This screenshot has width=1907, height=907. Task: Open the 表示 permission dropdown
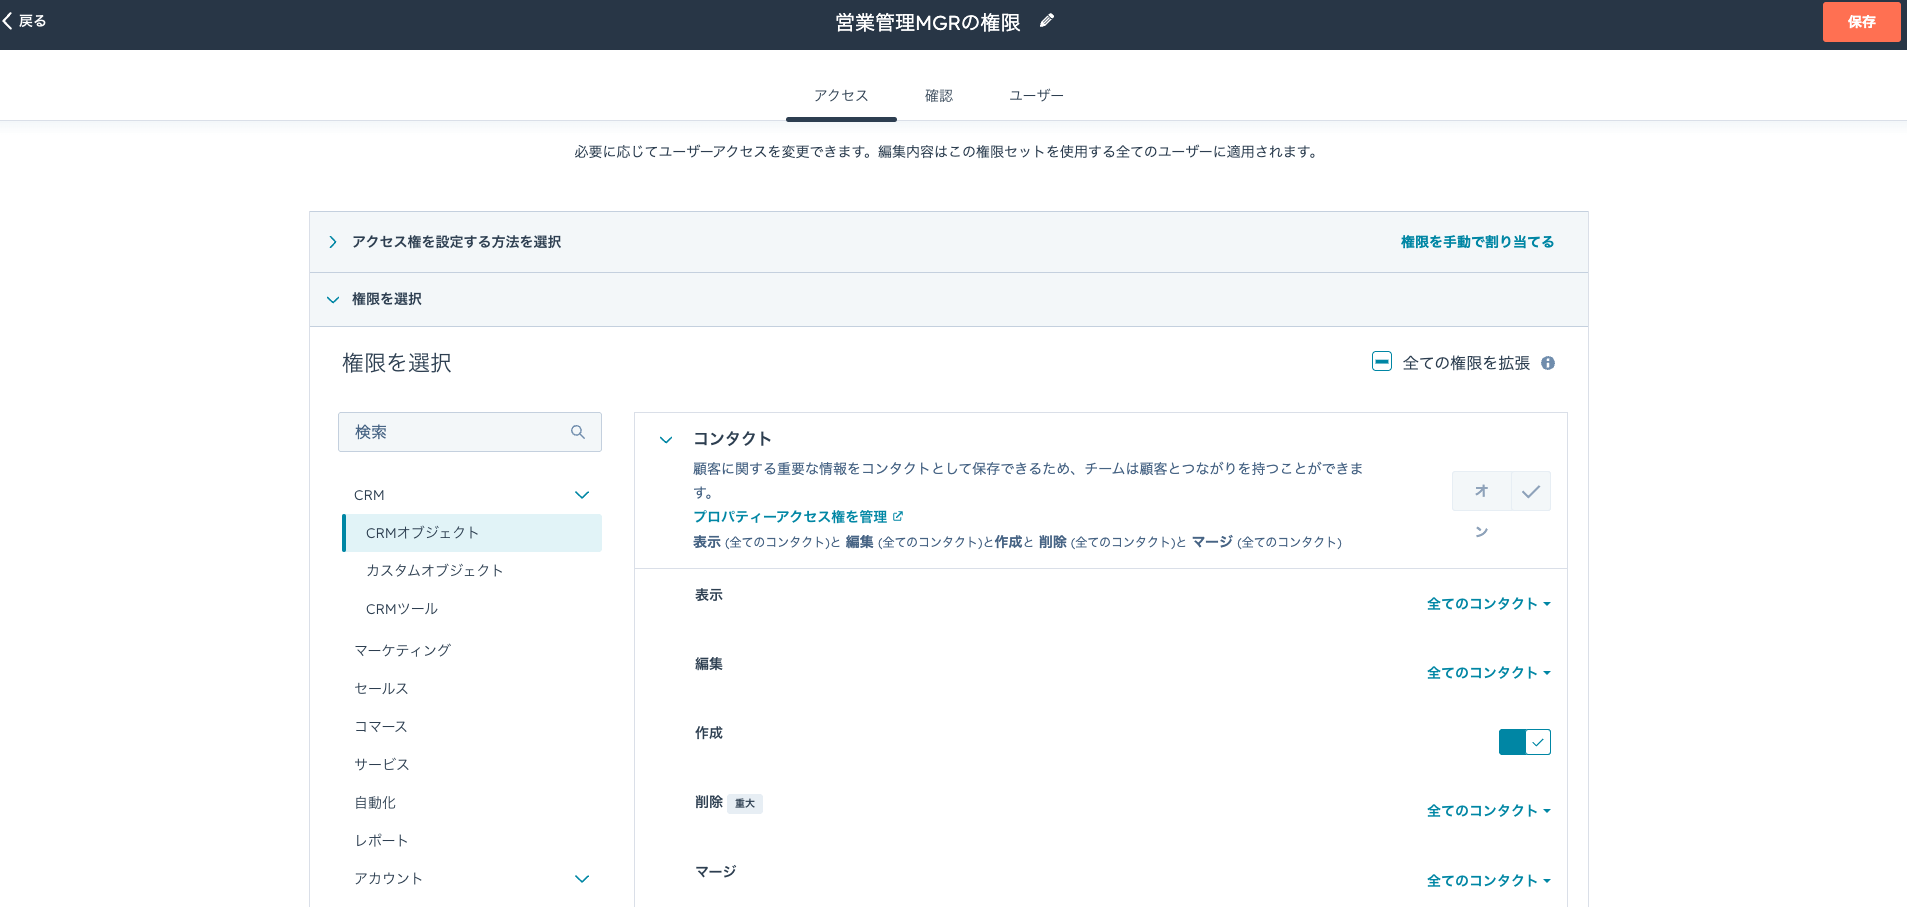click(x=1488, y=604)
